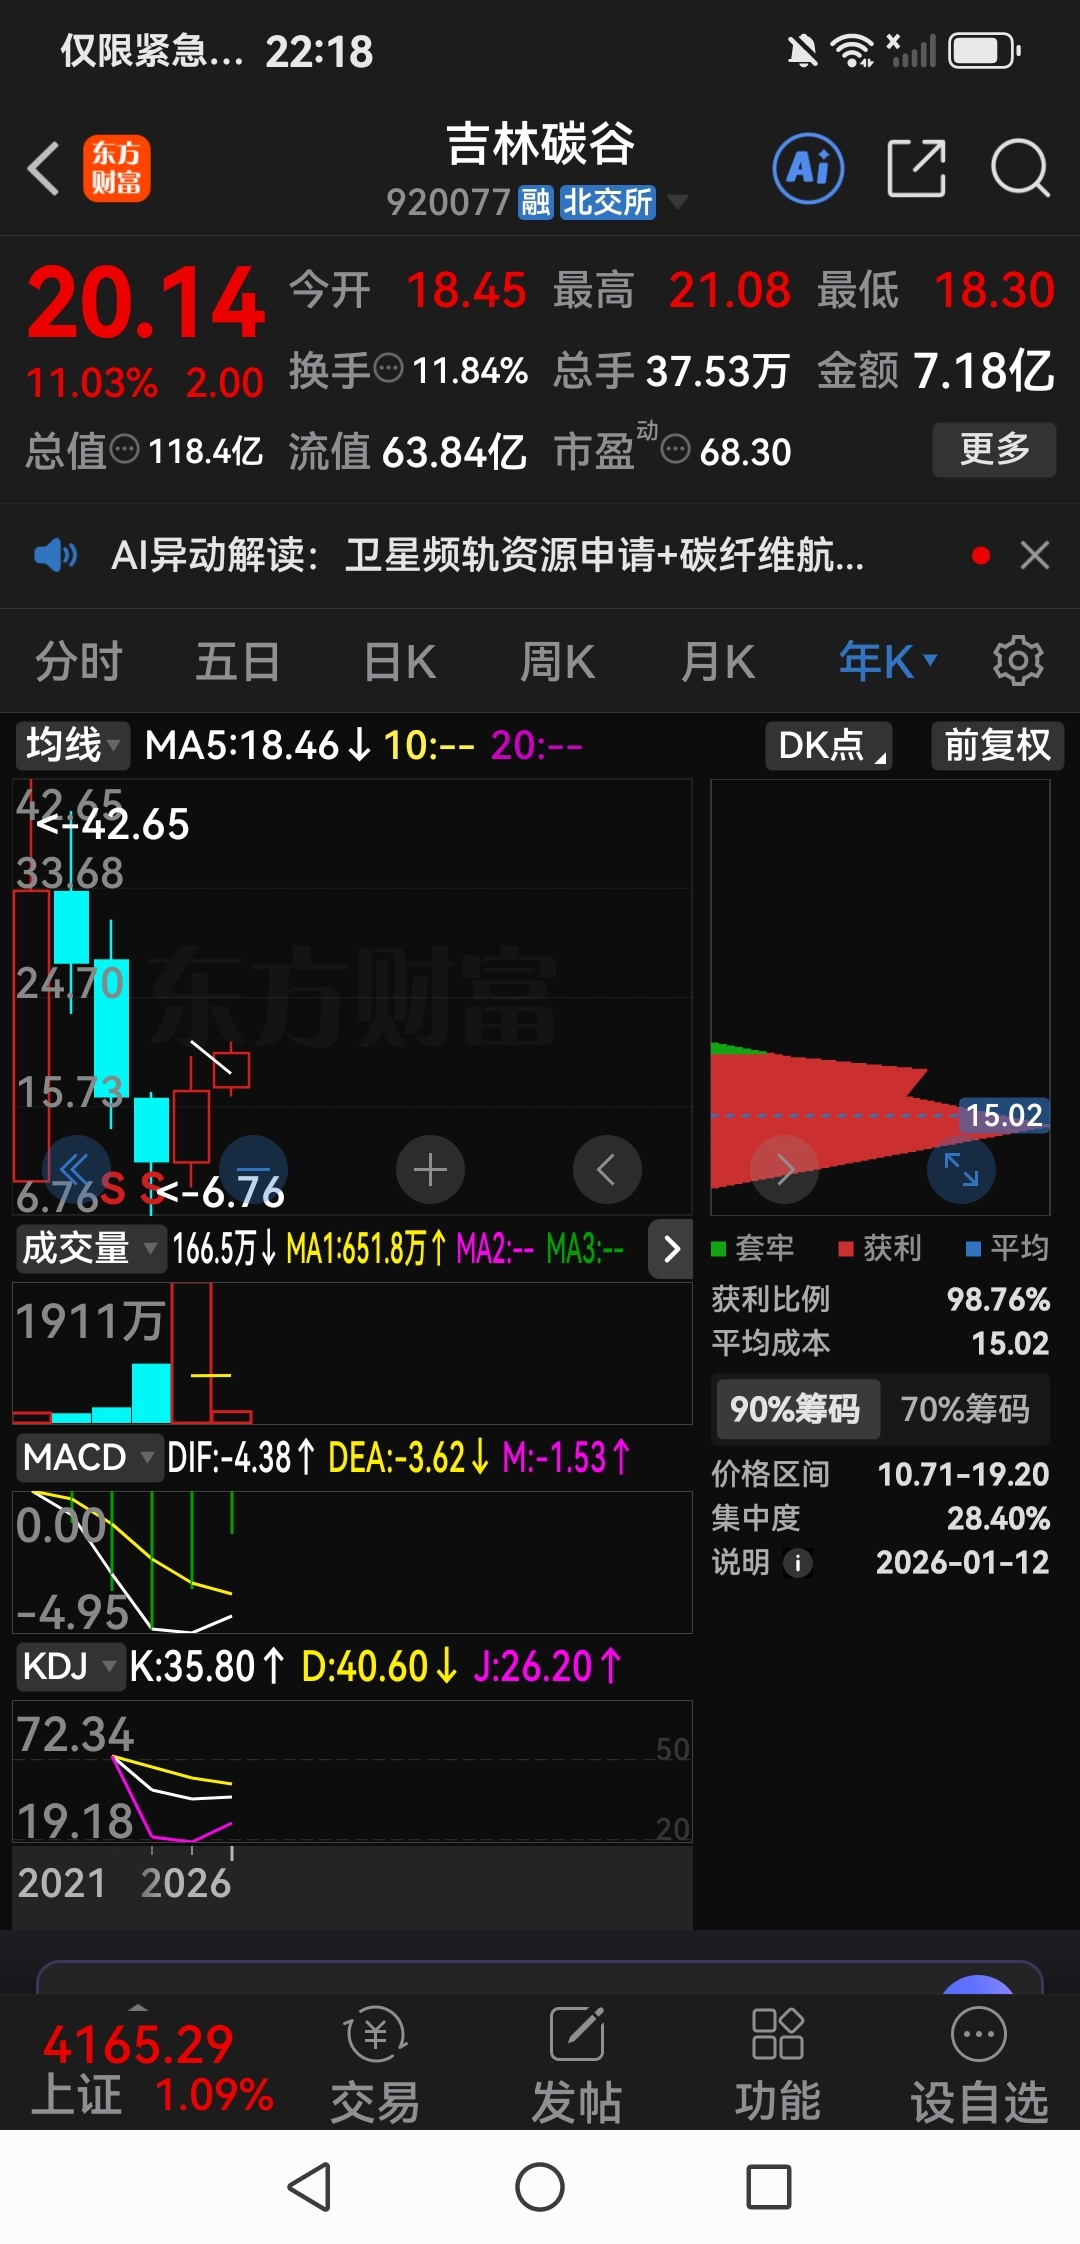The image size is (1080, 2244).
Task: Tap the chip chart next arrow button
Action: pos(785,1169)
